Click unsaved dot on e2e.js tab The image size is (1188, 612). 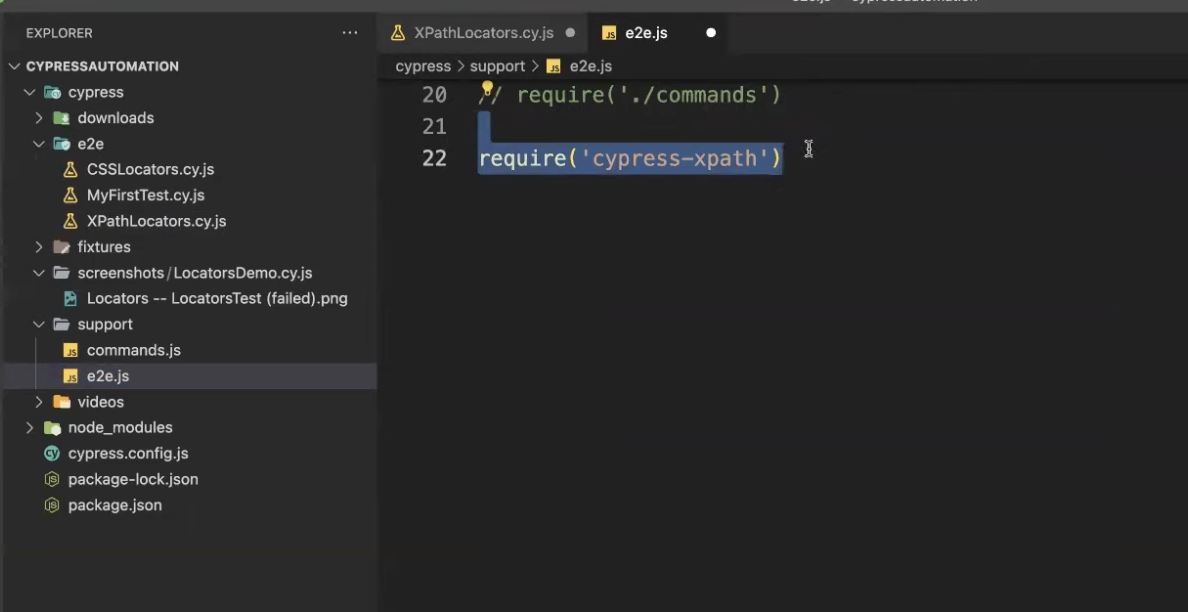pos(711,33)
